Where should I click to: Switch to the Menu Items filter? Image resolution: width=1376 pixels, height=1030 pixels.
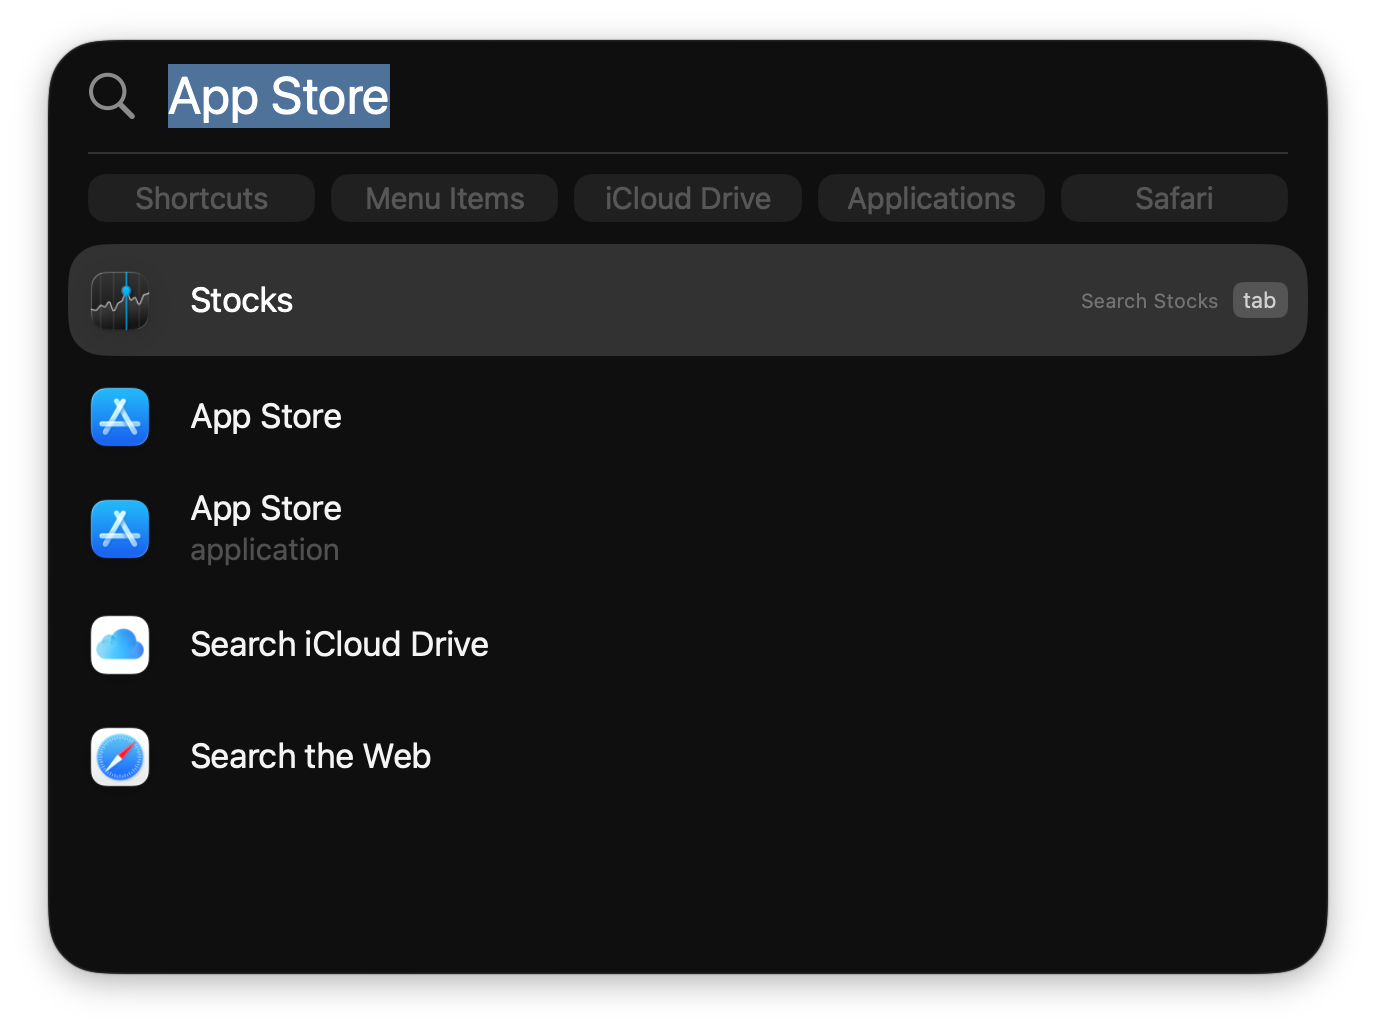pos(444,198)
